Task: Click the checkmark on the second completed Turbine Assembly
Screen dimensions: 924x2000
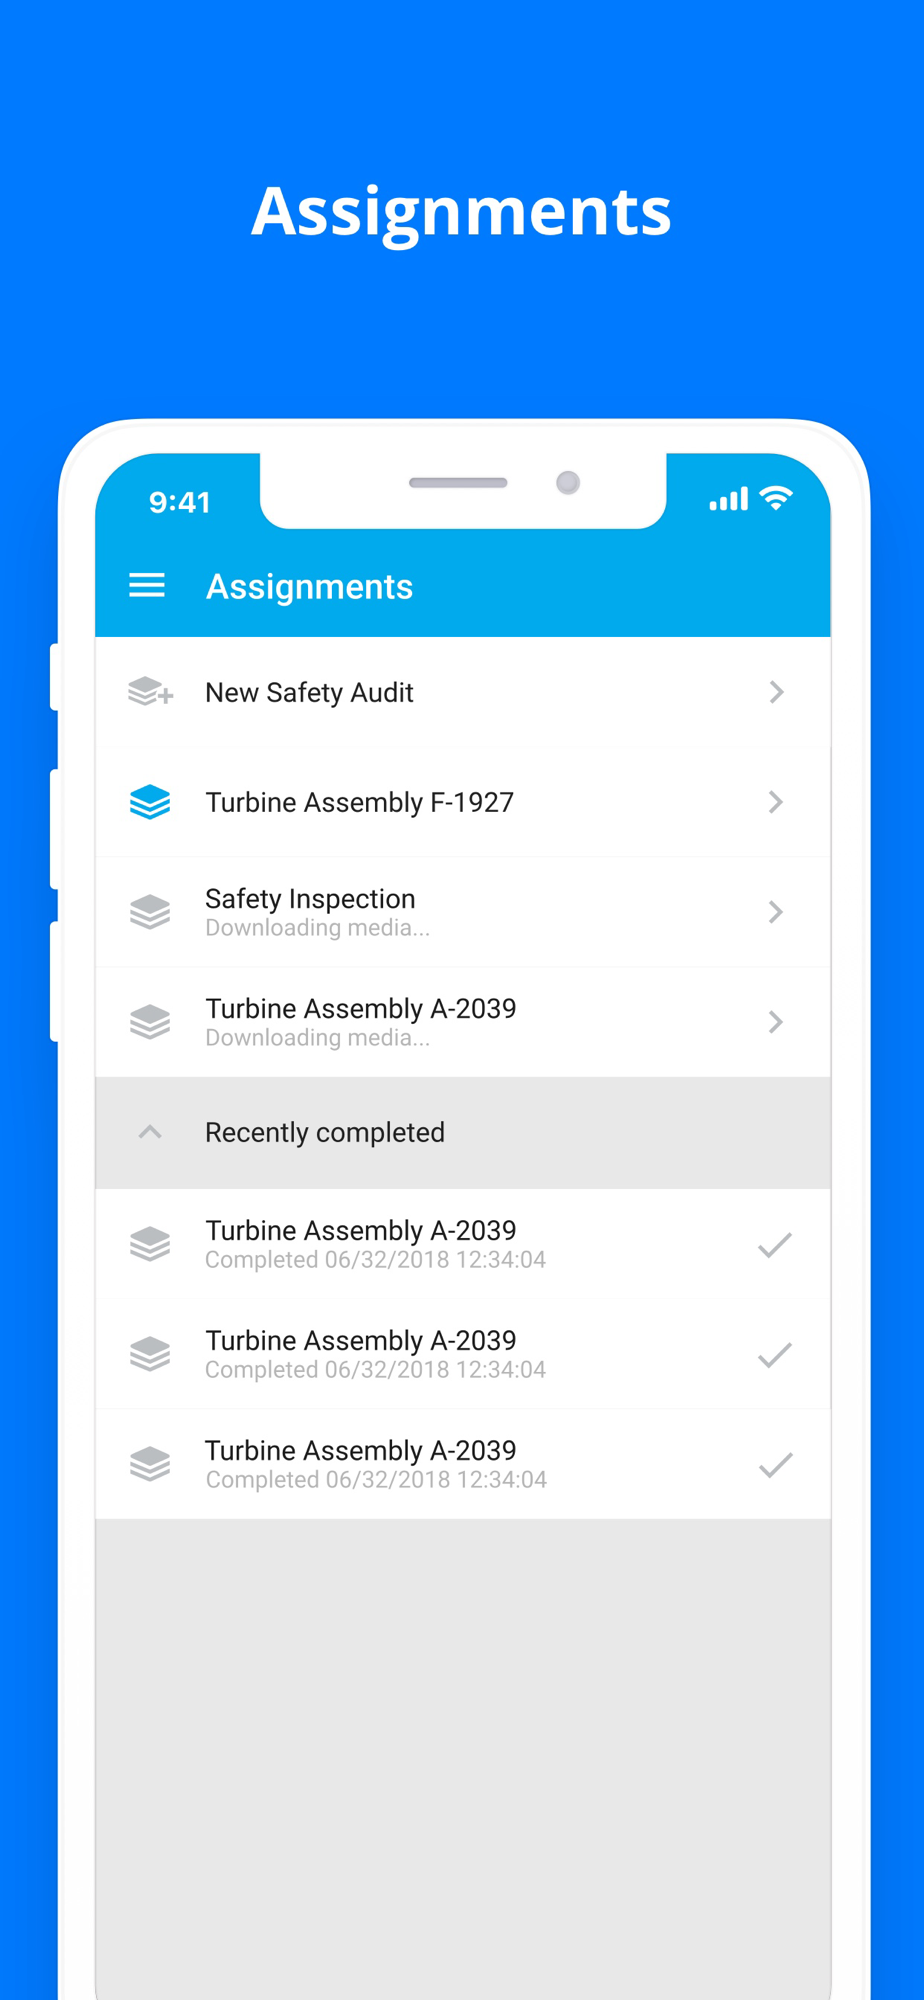Action: point(775,1355)
